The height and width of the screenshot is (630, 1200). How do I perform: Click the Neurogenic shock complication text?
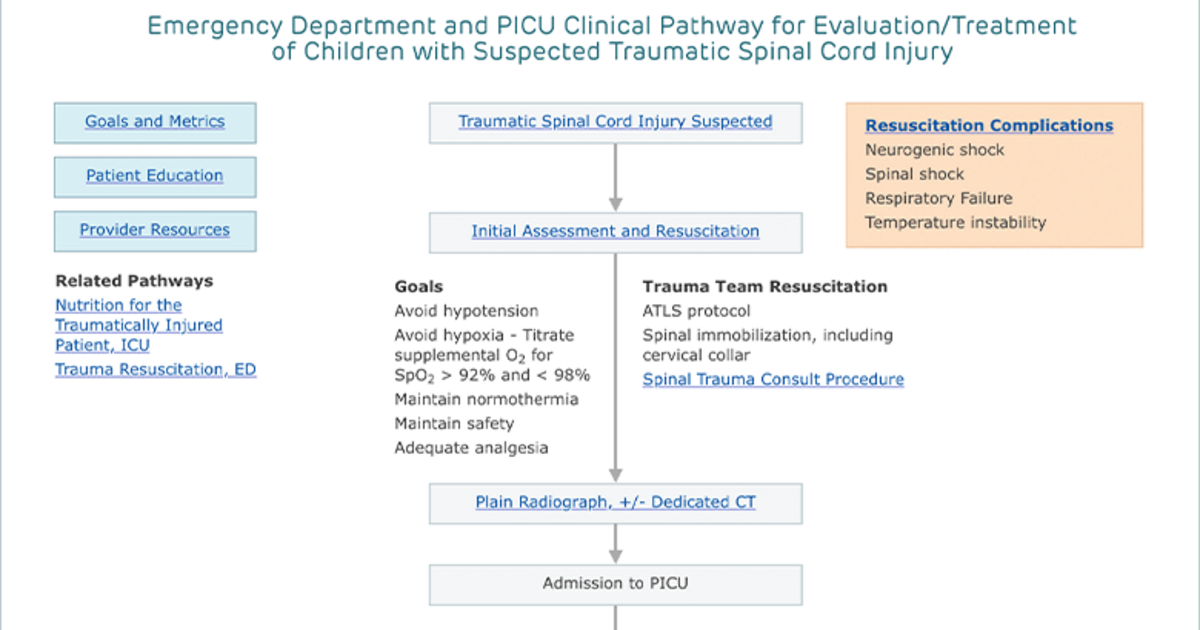pos(935,150)
